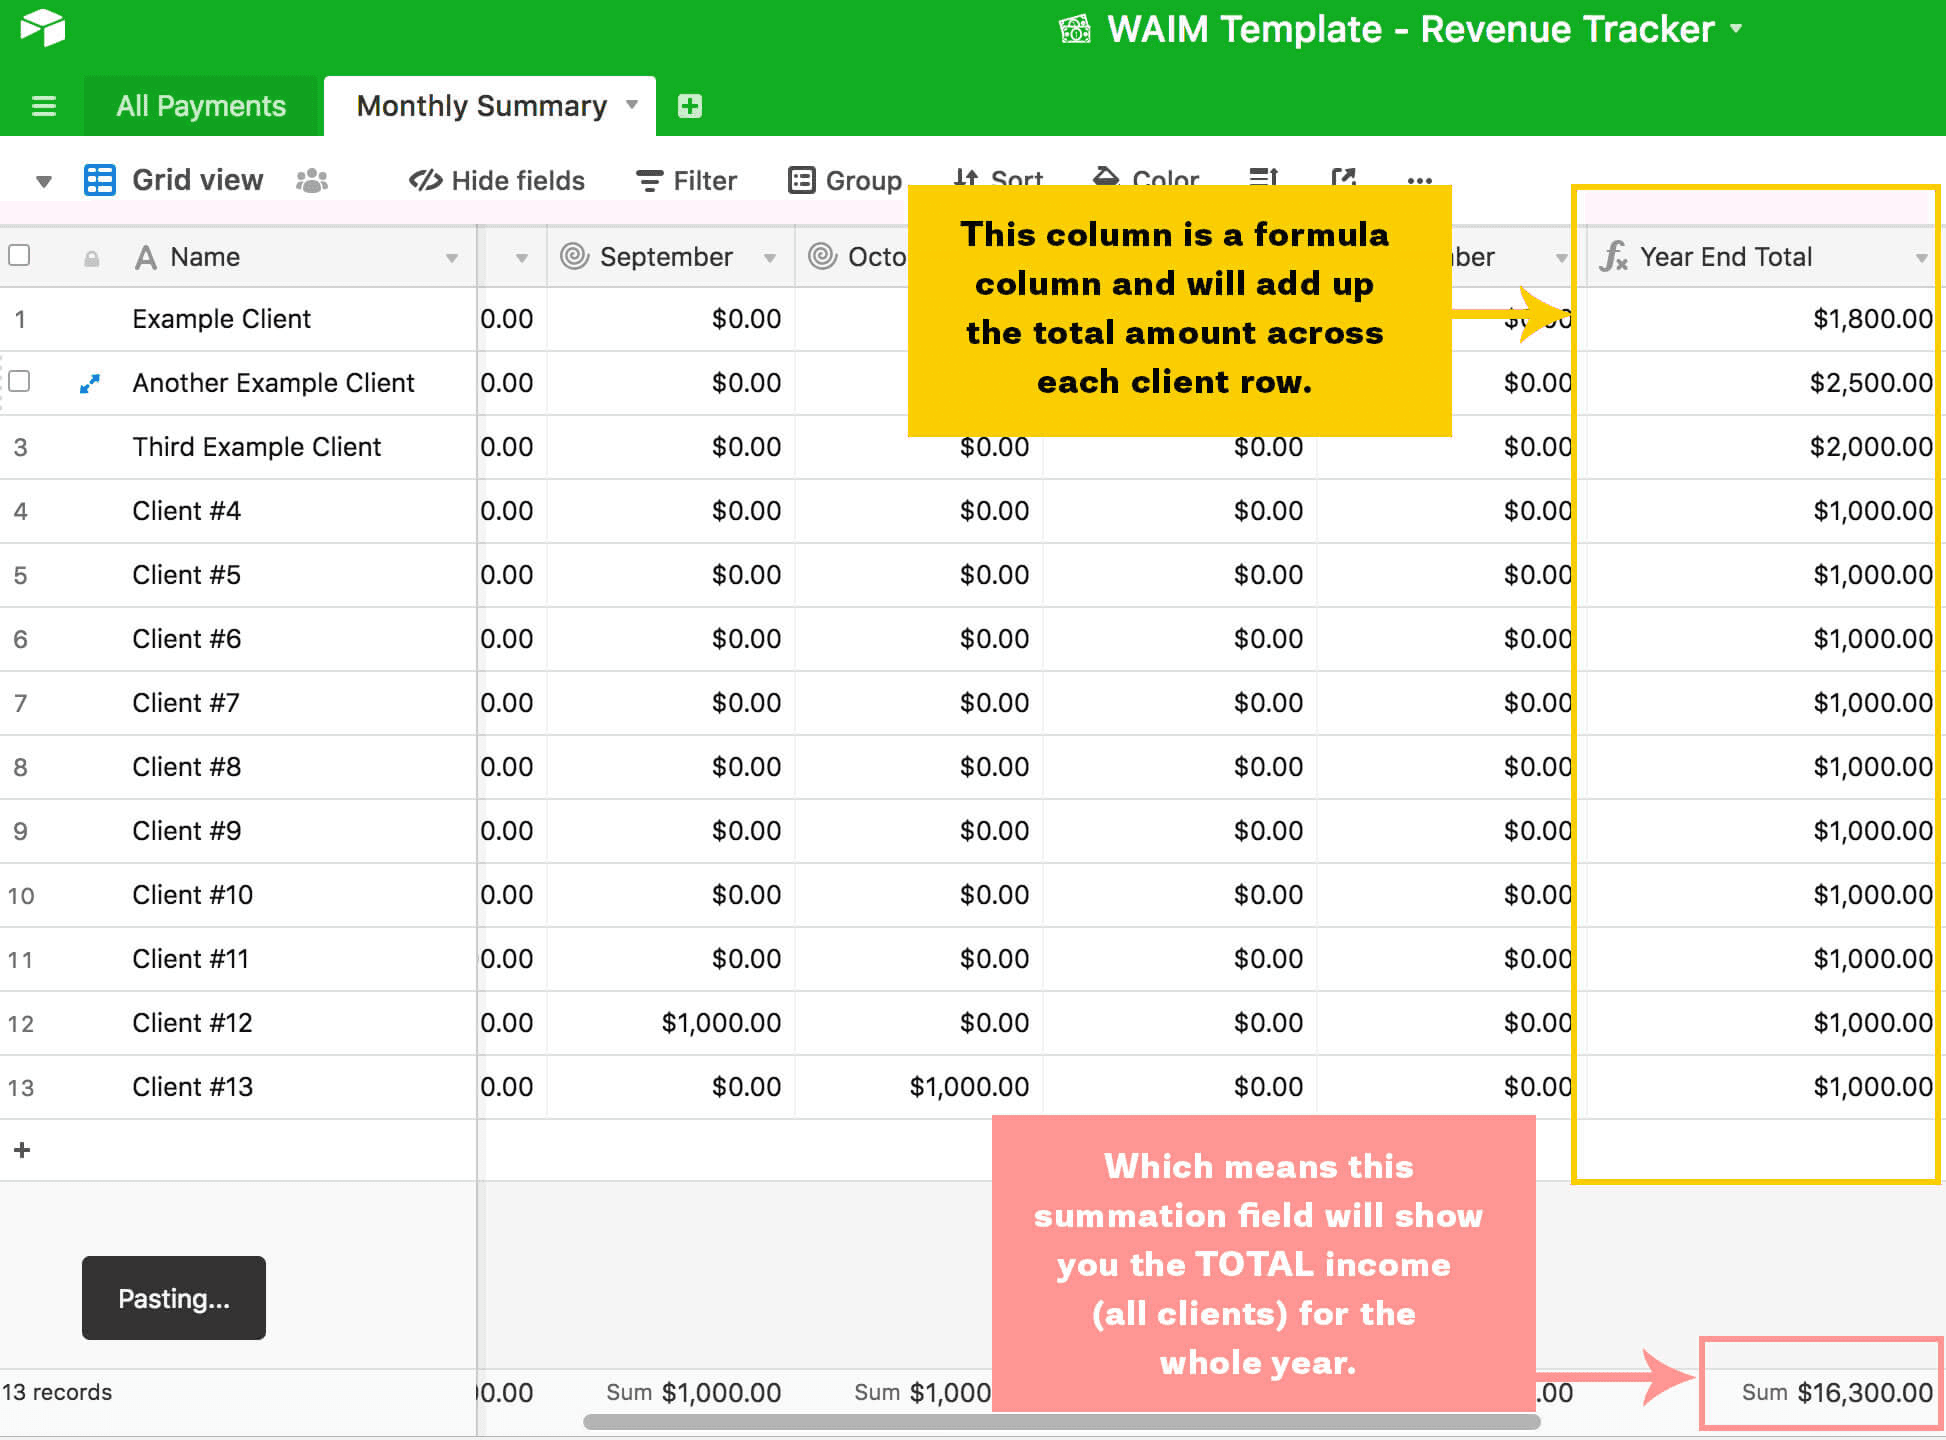Click the collaborators people icon
The height and width of the screenshot is (1440, 1946).
tap(312, 181)
